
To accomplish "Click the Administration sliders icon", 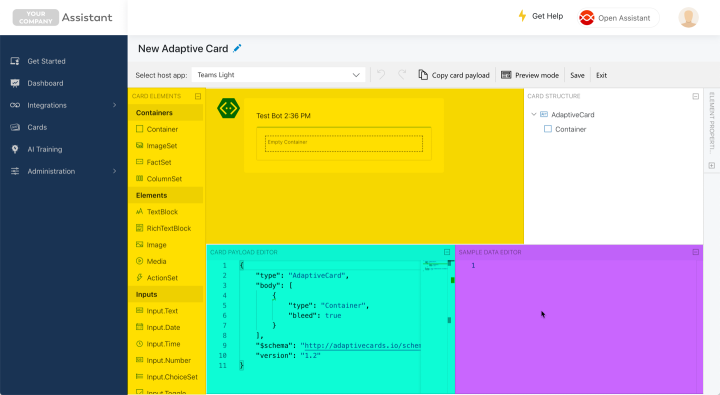I will (15, 171).
